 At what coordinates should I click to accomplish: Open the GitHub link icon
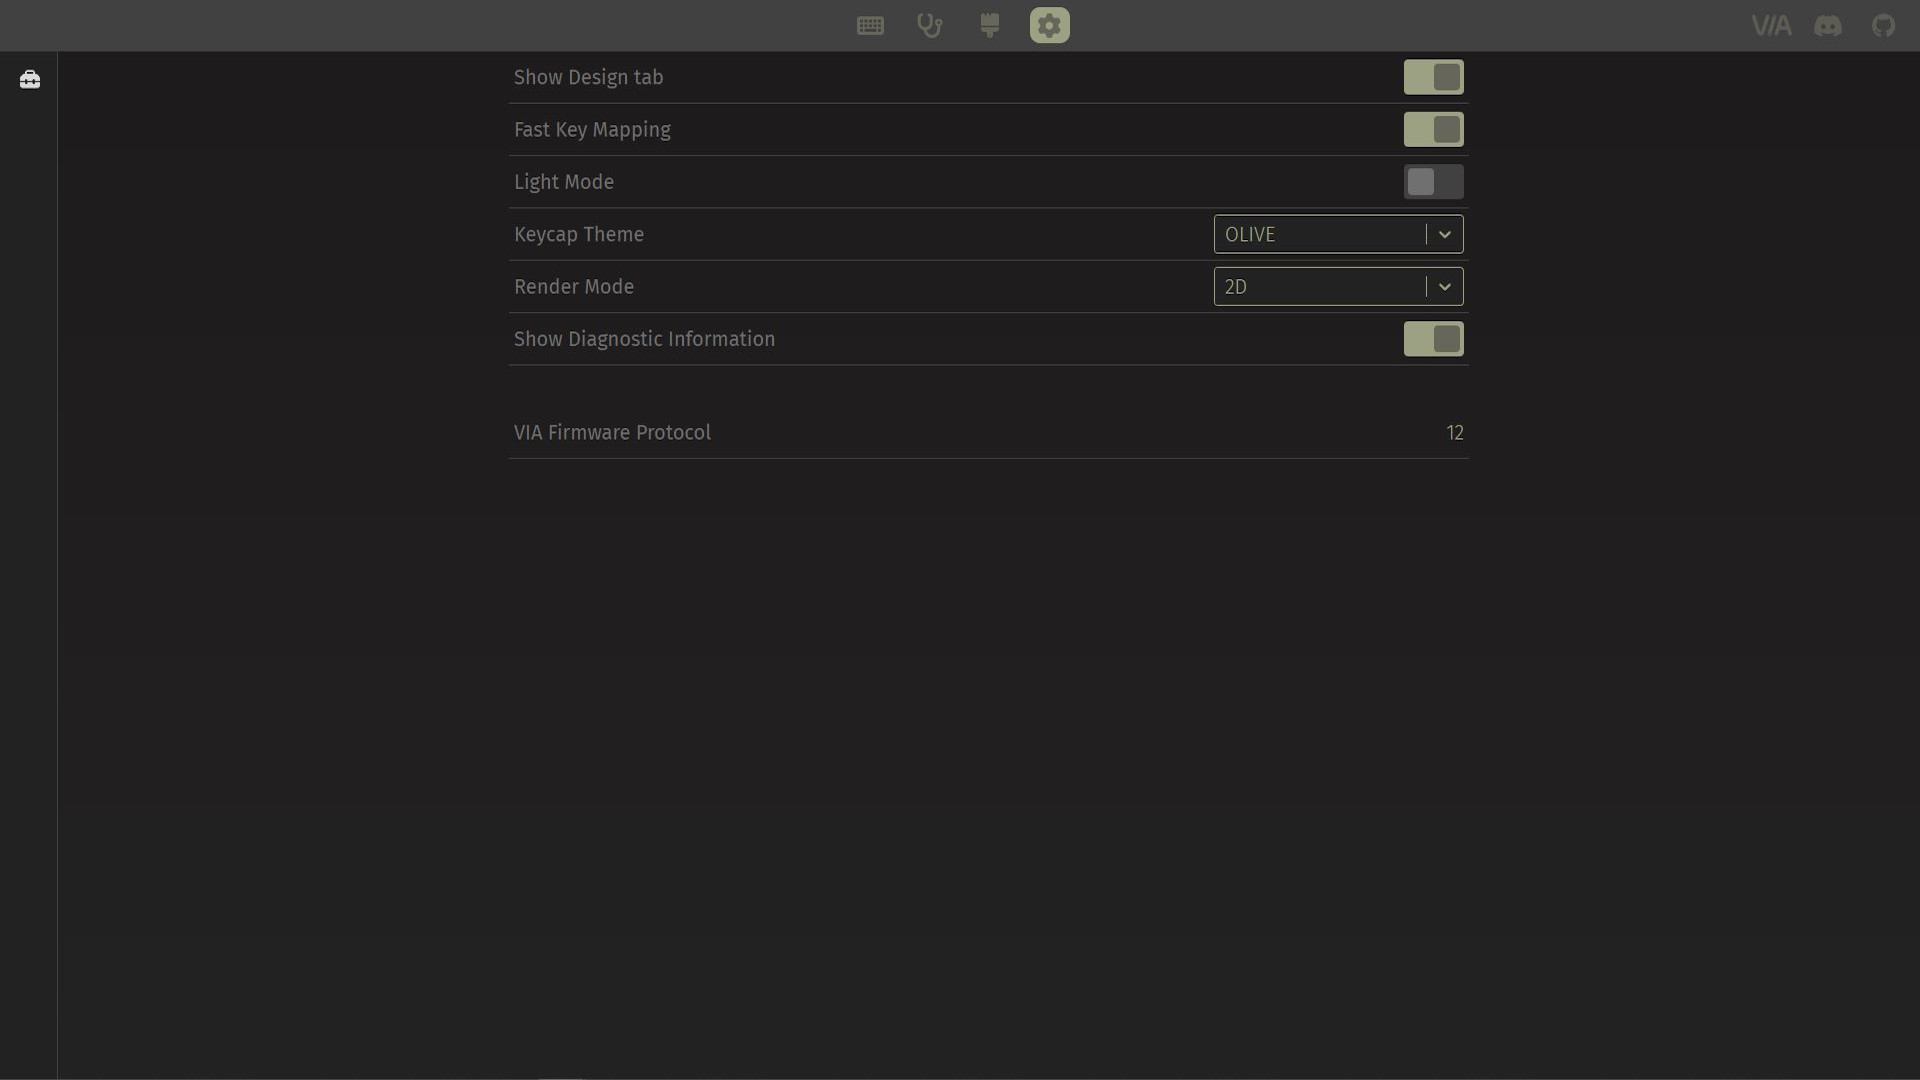pyautogui.click(x=1883, y=26)
